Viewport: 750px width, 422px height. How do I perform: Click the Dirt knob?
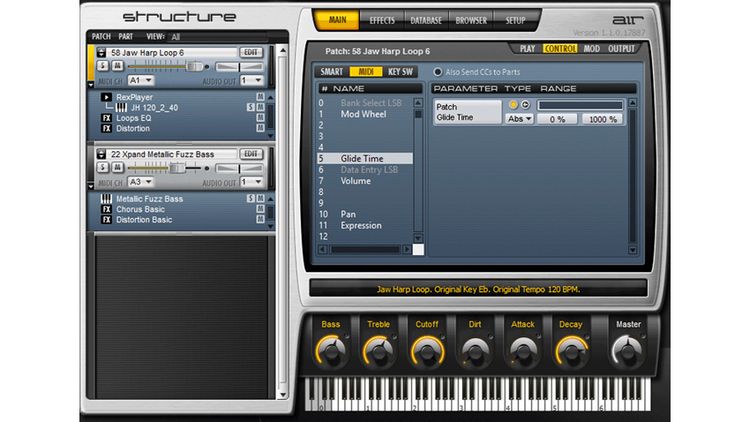pos(475,352)
